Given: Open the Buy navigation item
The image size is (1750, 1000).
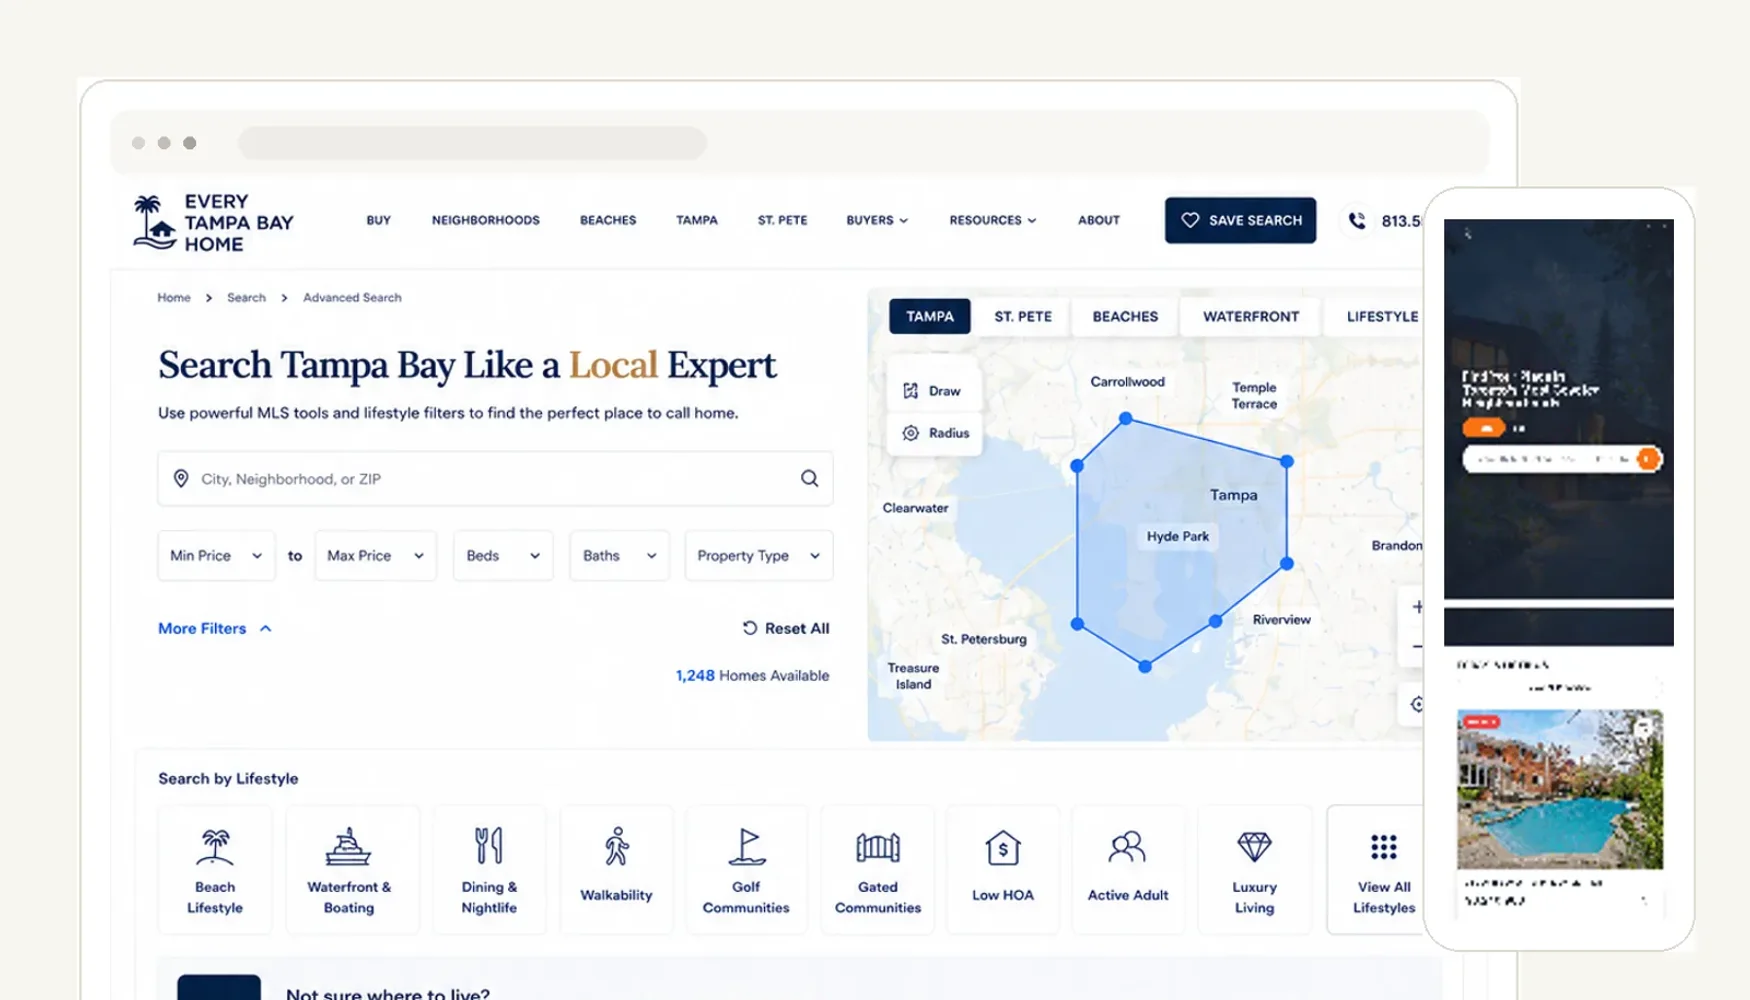Looking at the screenshot, I should click(378, 220).
